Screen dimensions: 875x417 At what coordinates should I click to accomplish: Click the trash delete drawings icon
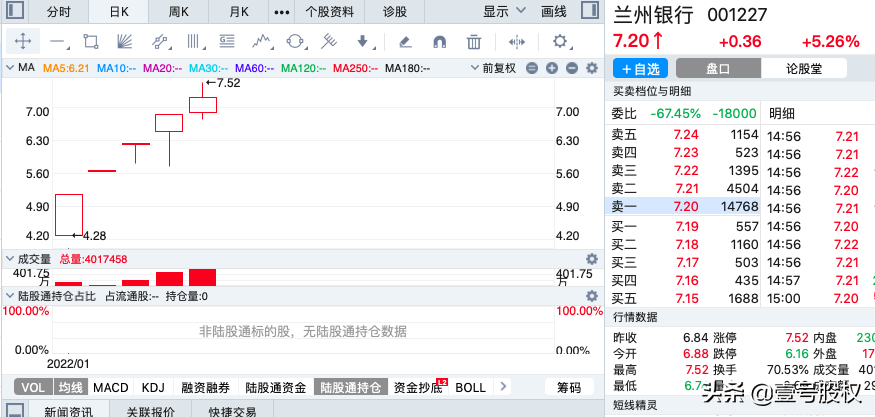tap(474, 41)
